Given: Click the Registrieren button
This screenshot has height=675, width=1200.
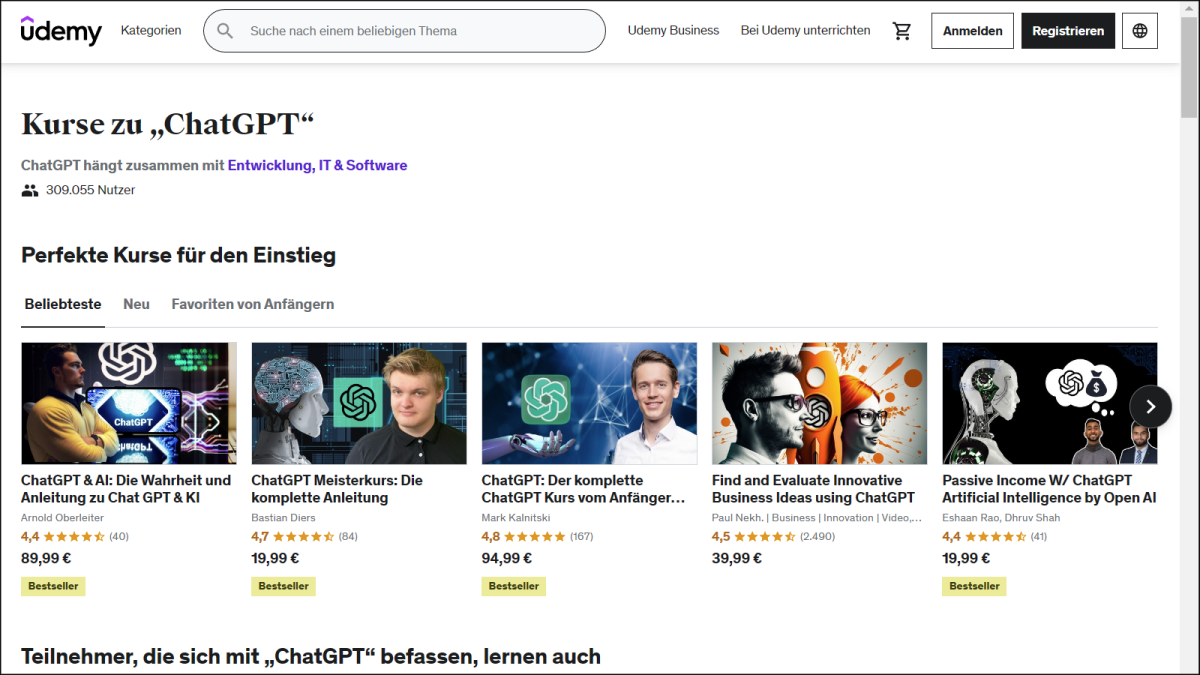Looking at the screenshot, I should [1068, 31].
